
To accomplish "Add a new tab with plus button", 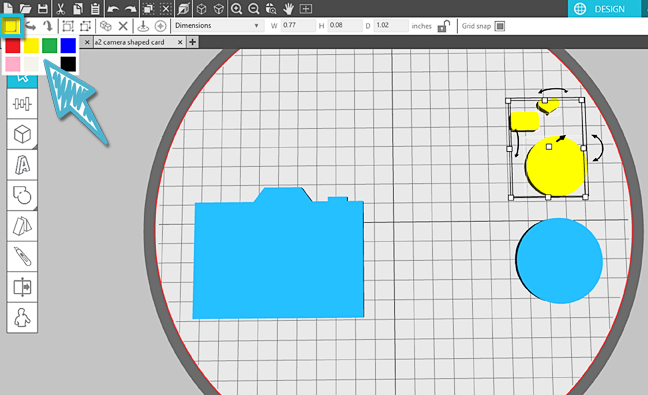I will pyautogui.click(x=192, y=42).
